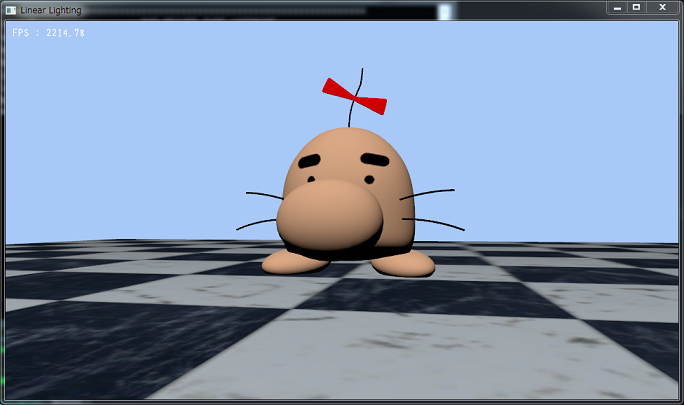Click the character's large round nose
The height and width of the screenshot is (405, 684).
click(x=329, y=216)
